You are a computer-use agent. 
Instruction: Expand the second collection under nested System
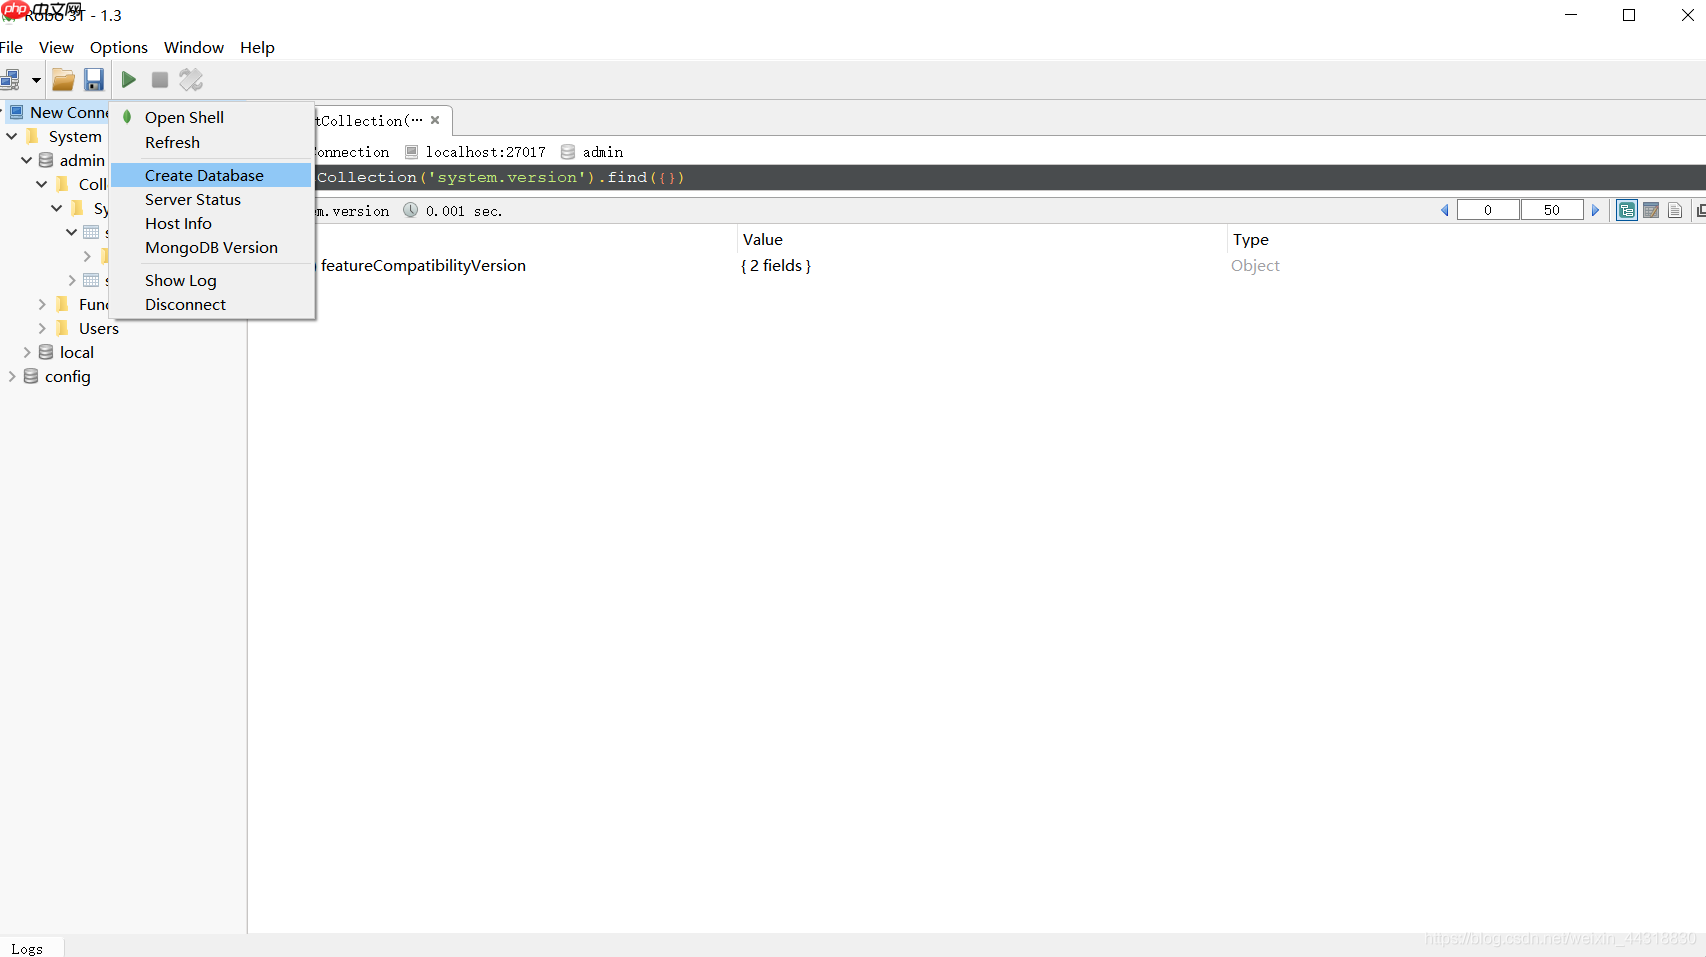[72, 280]
